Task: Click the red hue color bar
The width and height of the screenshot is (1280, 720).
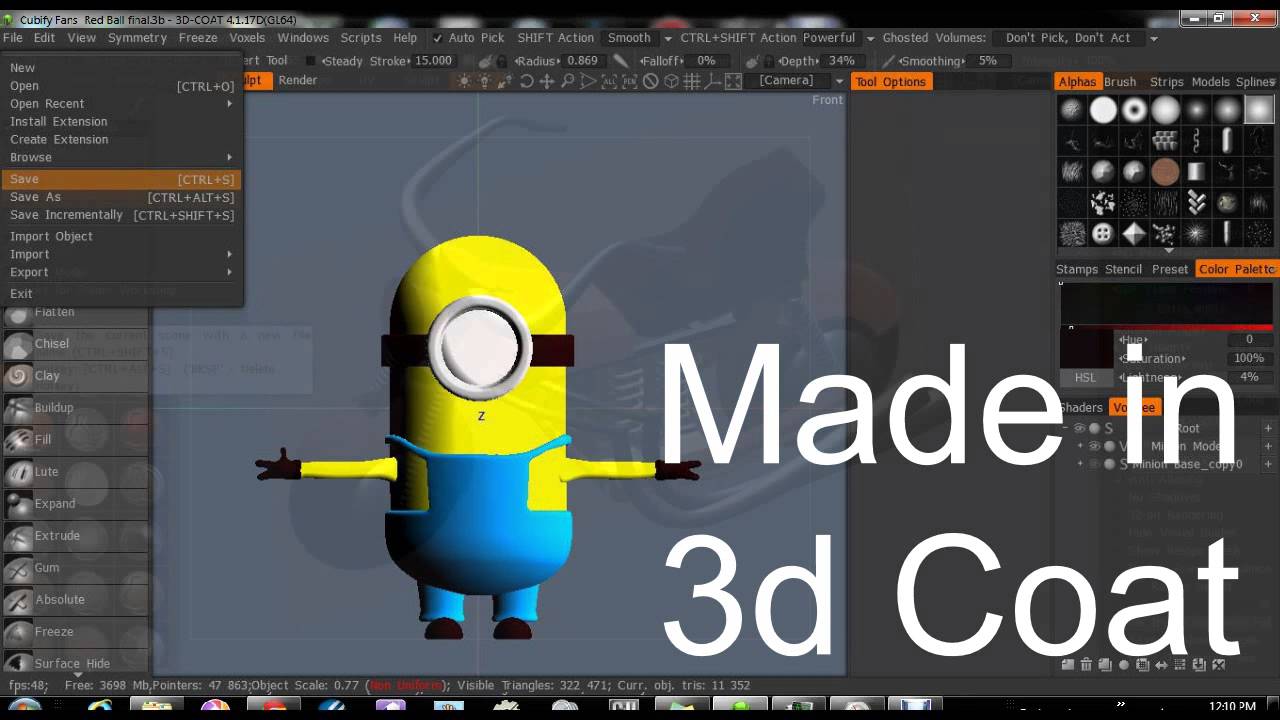Action: tap(1166, 328)
